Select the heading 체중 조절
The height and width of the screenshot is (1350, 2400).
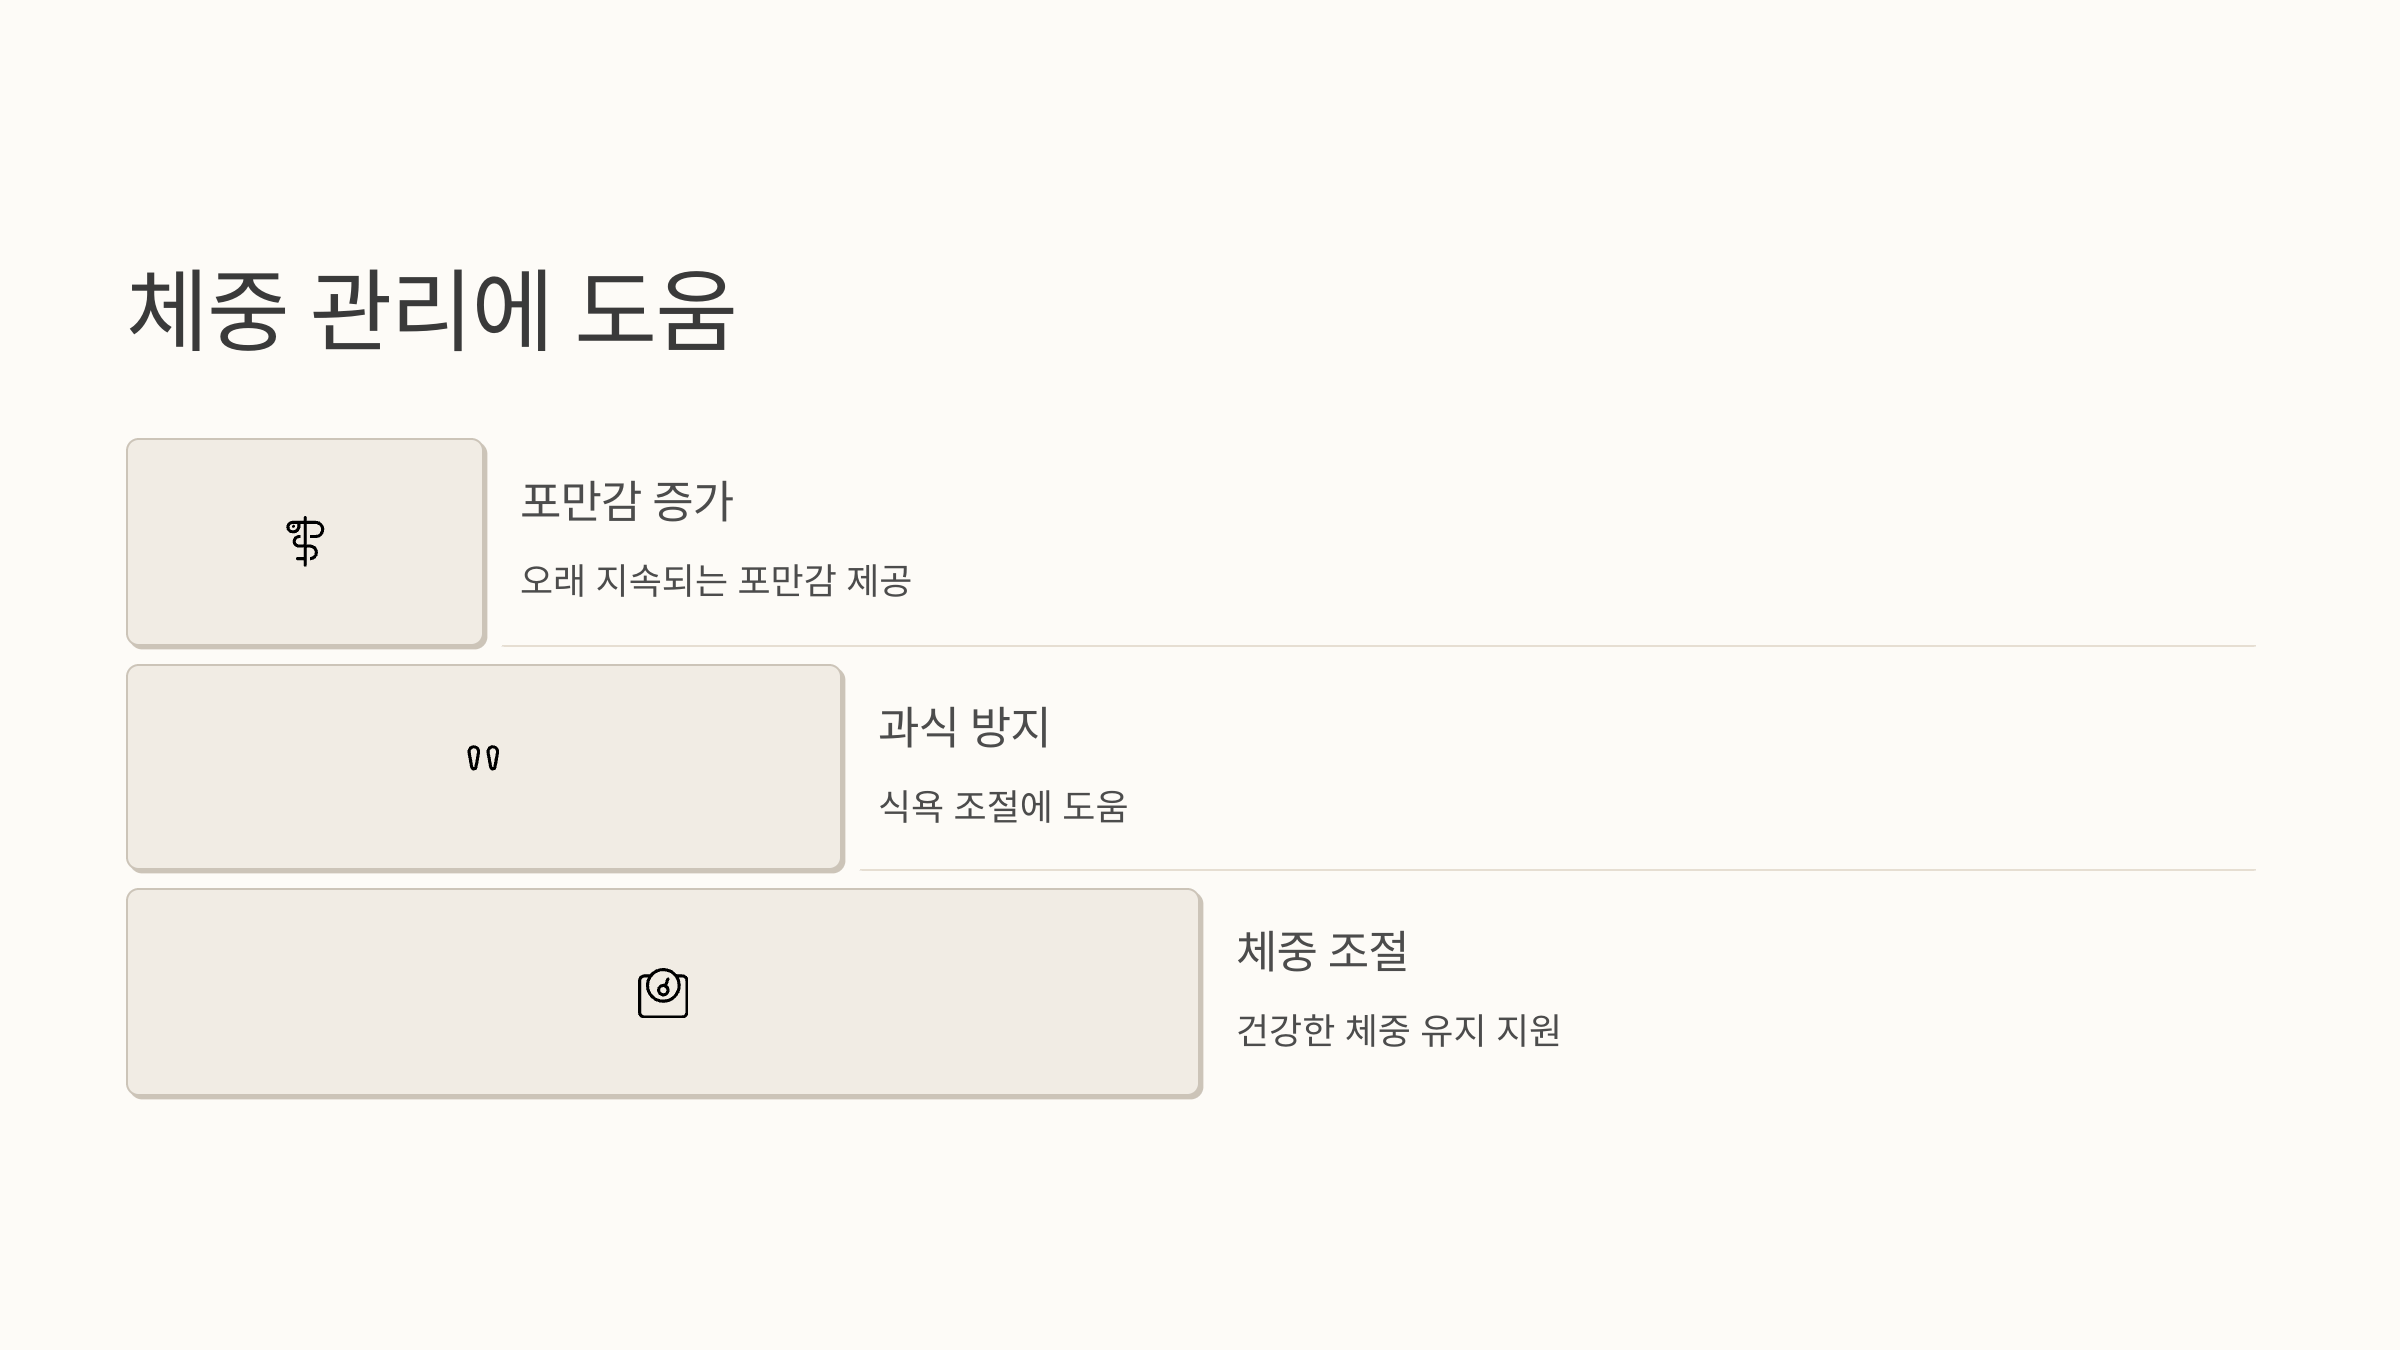1322,950
